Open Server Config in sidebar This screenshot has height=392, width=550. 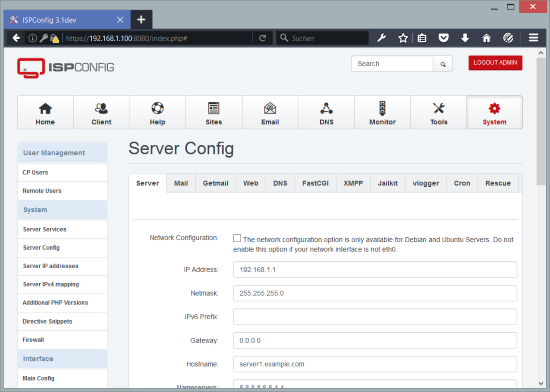click(62, 248)
